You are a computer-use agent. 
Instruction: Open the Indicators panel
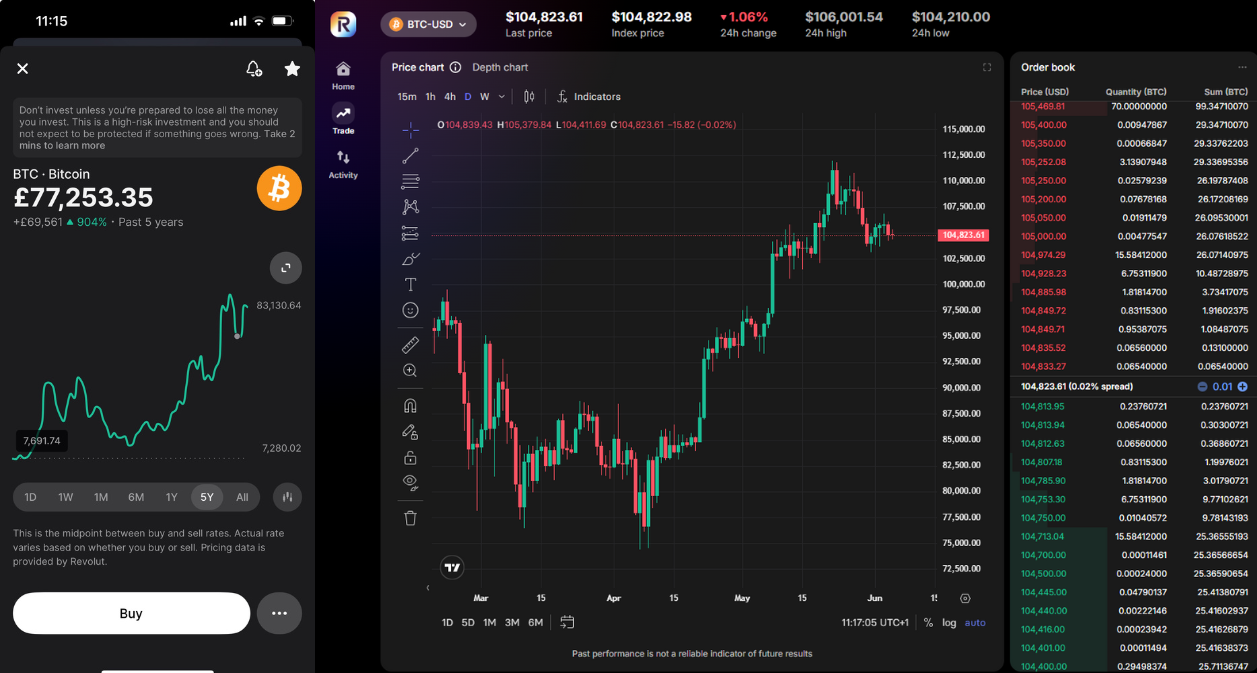[589, 97]
